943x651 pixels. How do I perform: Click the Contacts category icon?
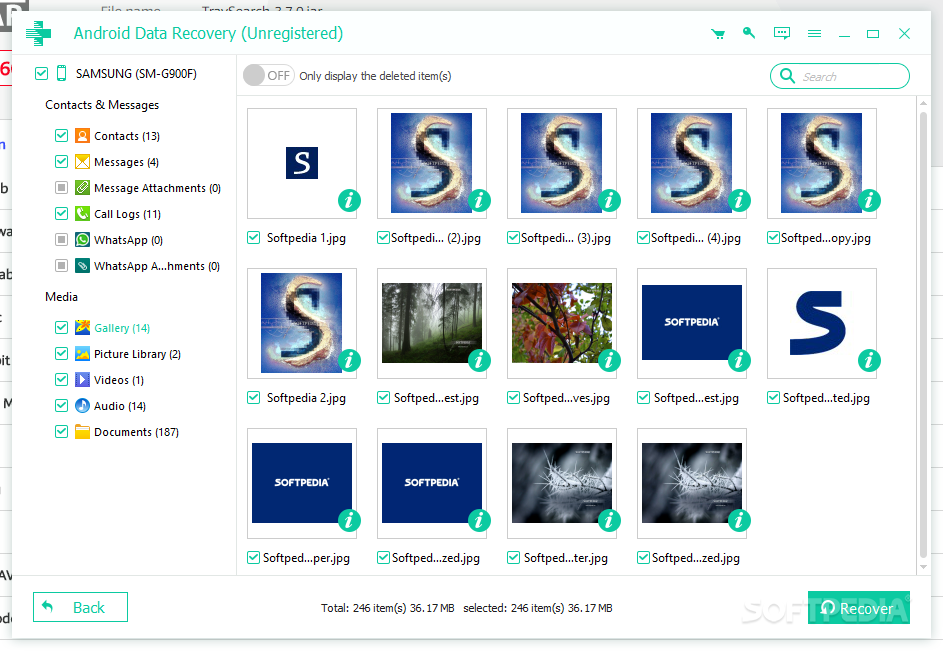[82, 135]
